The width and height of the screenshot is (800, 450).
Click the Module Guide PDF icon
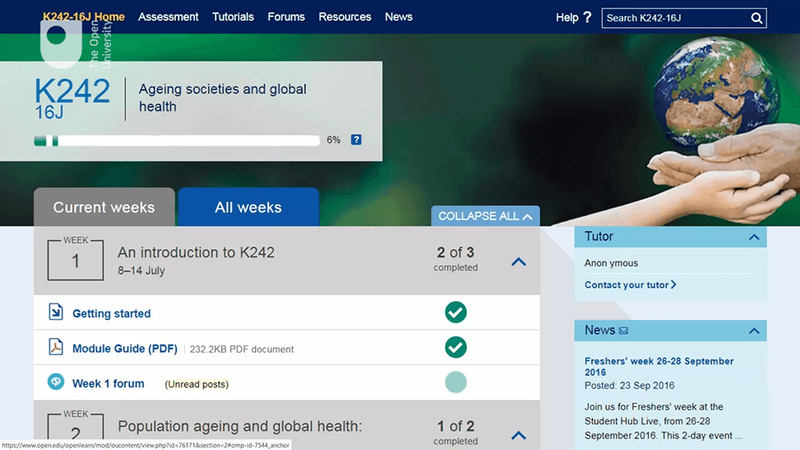tap(56, 347)
